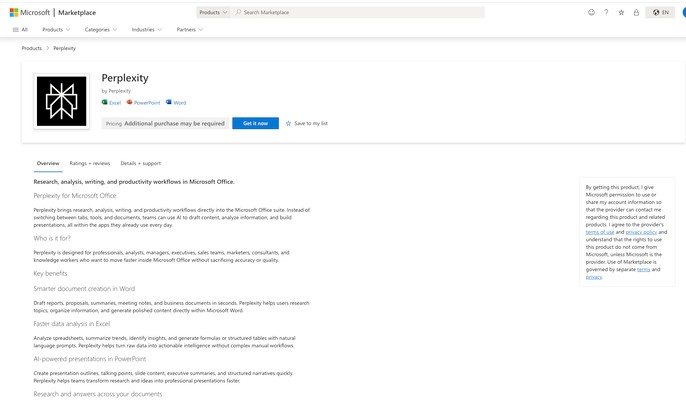Switch to Ratings + reviews tab

coord(90,163)
